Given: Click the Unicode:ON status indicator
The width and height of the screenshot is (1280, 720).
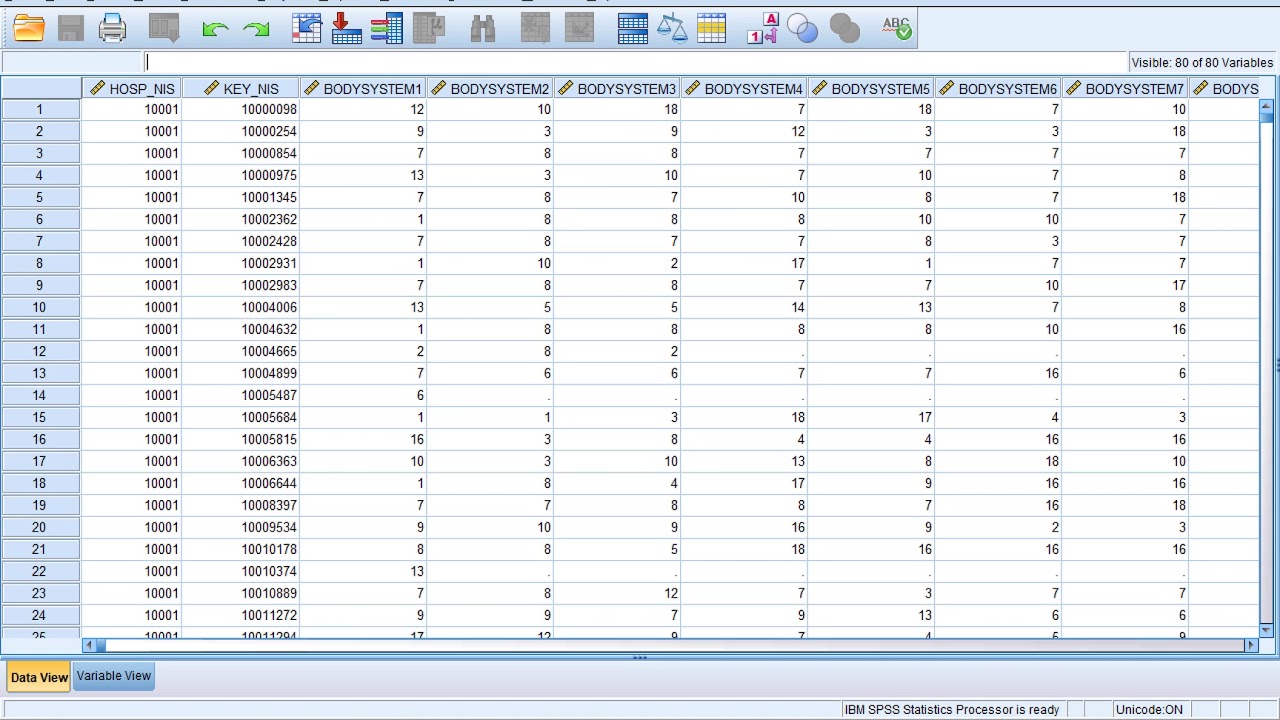Looking at the screenshot, I should (1149, 710).
